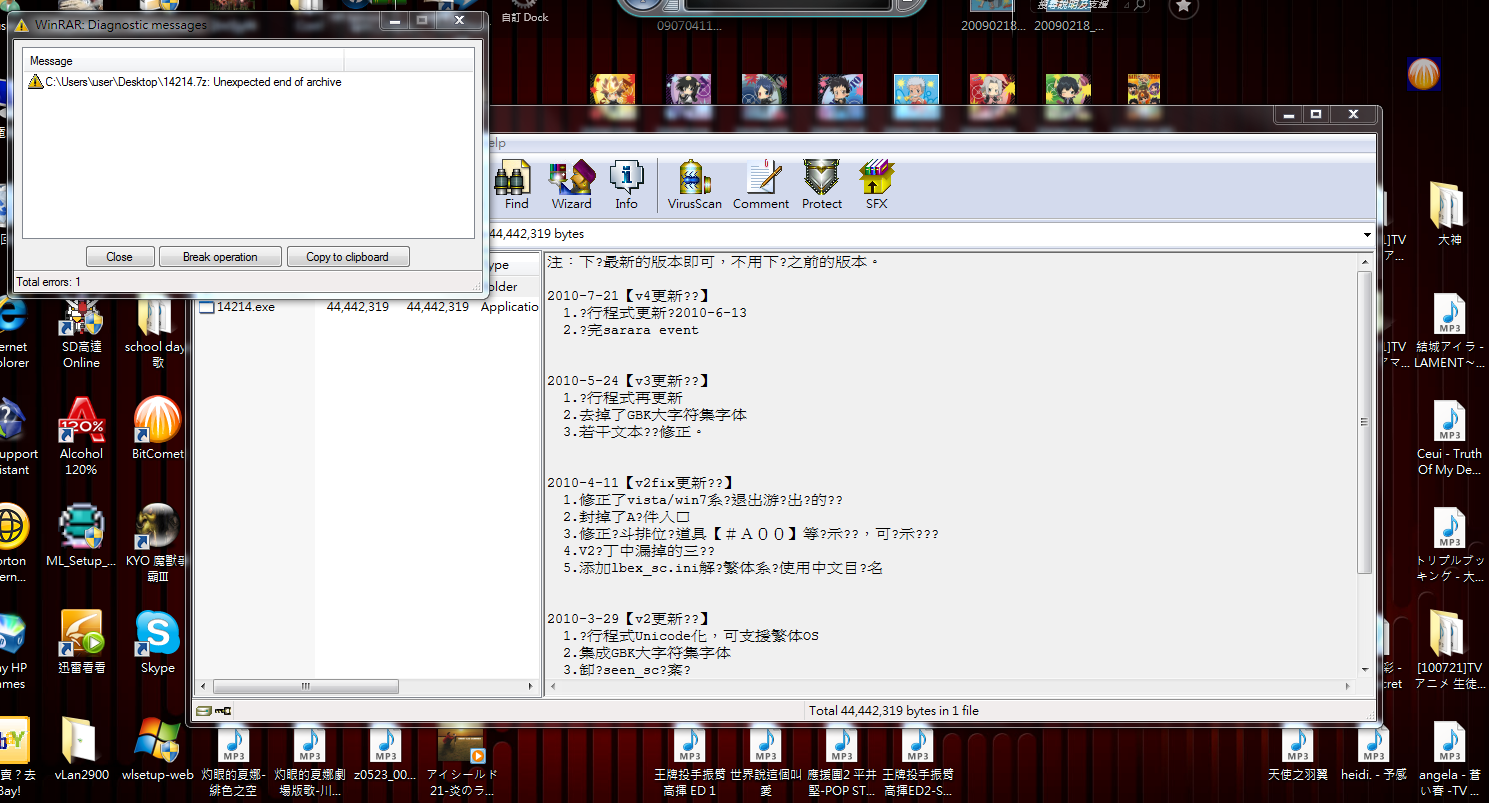Open the archive path dropdown arrow
This screenshot has width=1489, height=803.
[x=1367, y=234]
